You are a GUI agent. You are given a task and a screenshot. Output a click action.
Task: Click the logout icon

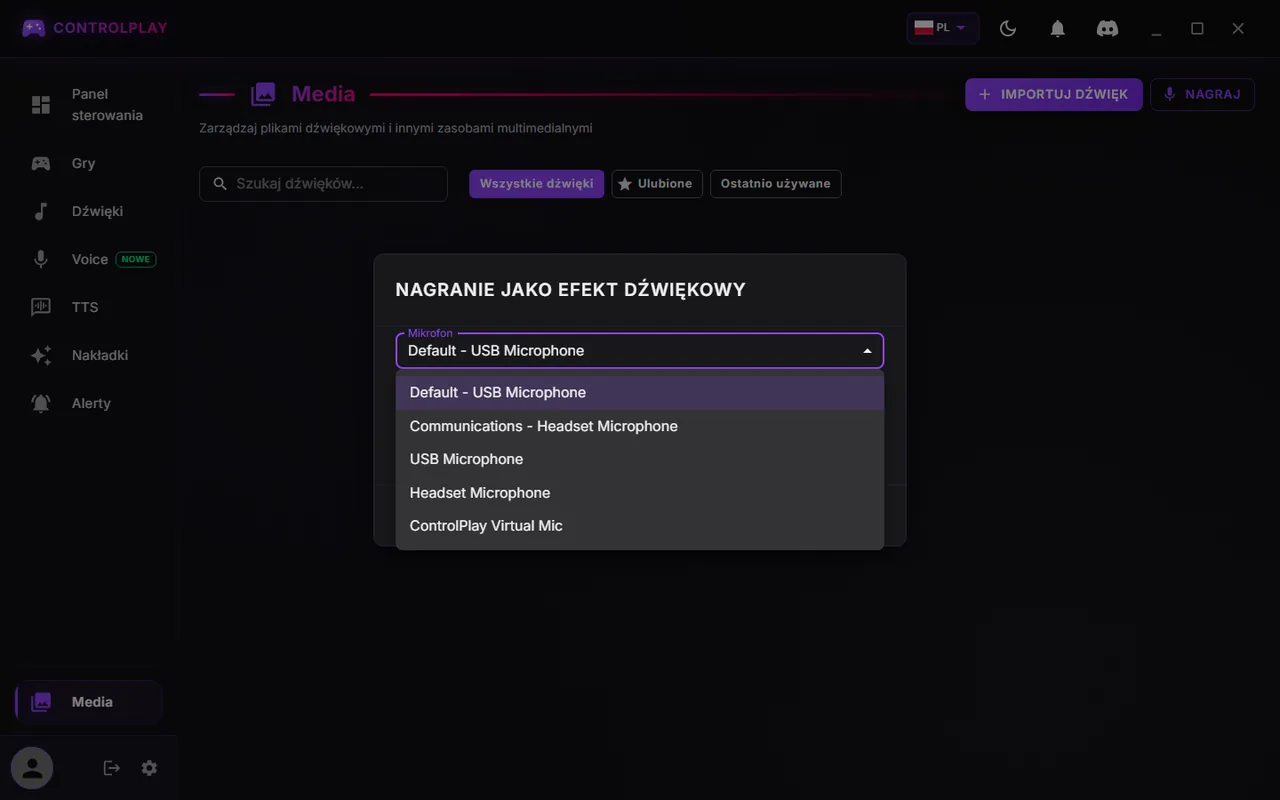(x=112, y=768)
